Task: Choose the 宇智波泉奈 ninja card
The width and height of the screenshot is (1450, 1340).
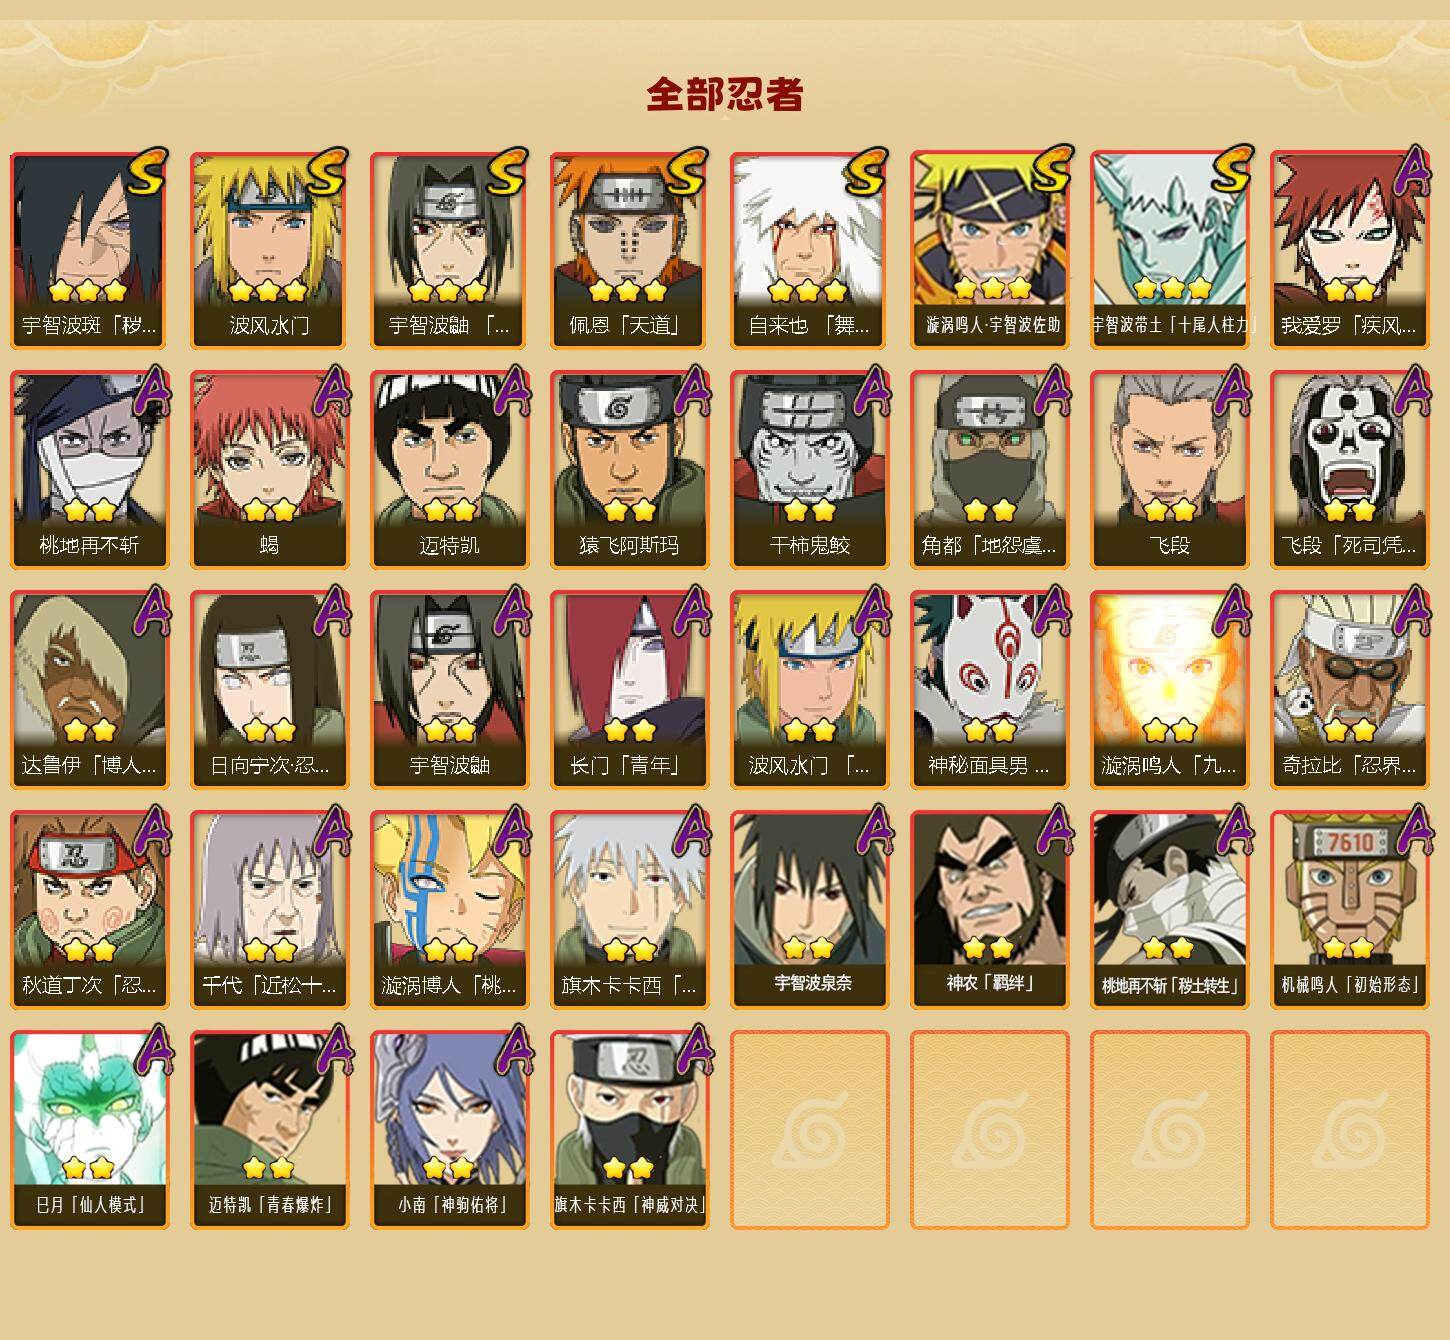Action: click(809, 910)
